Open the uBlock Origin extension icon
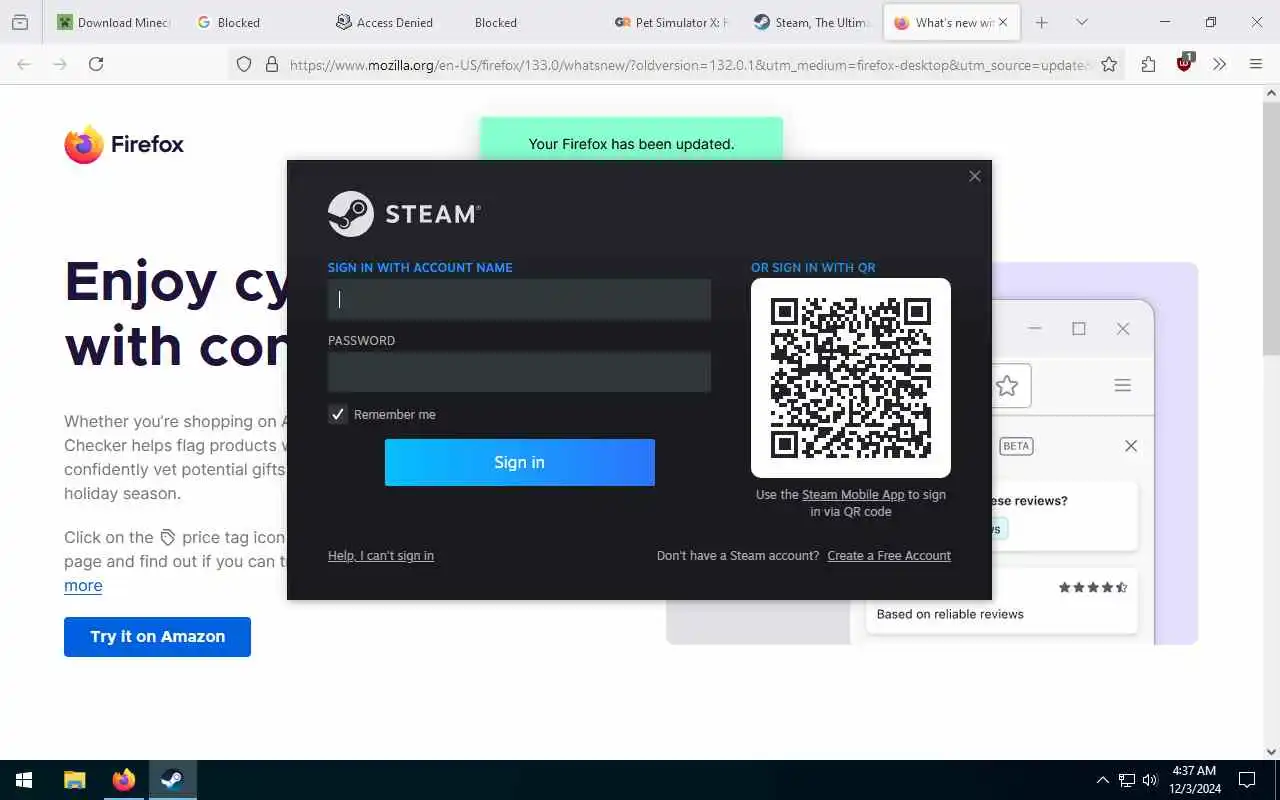The image size is (1280, 800). (1185, 64)
